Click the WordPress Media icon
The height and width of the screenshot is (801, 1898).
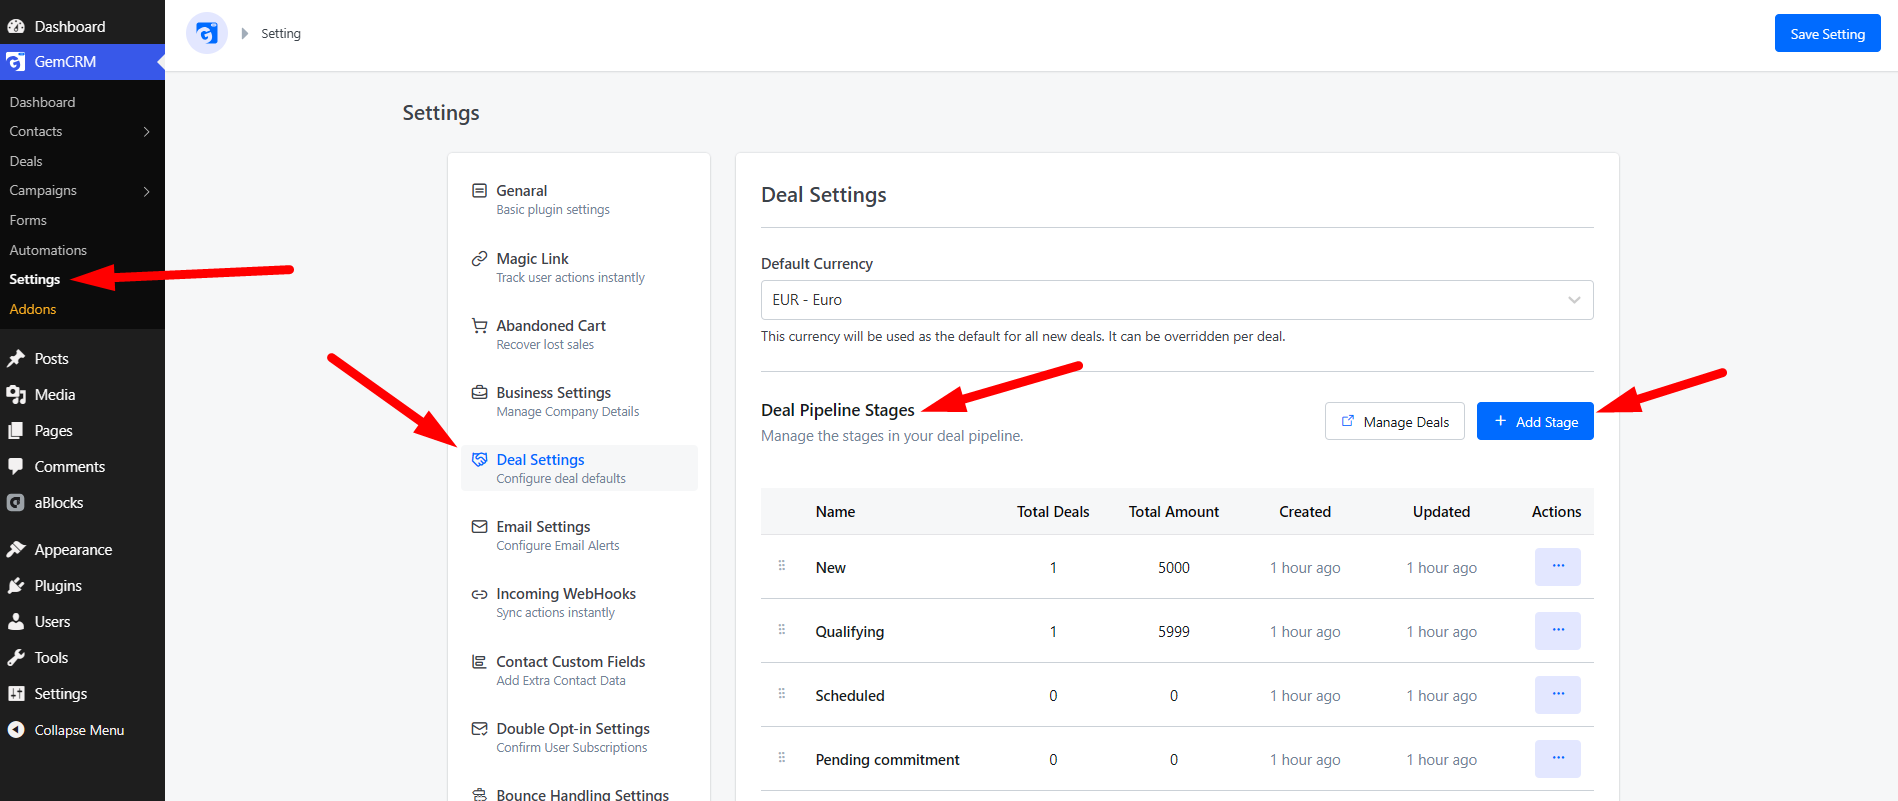16,395
